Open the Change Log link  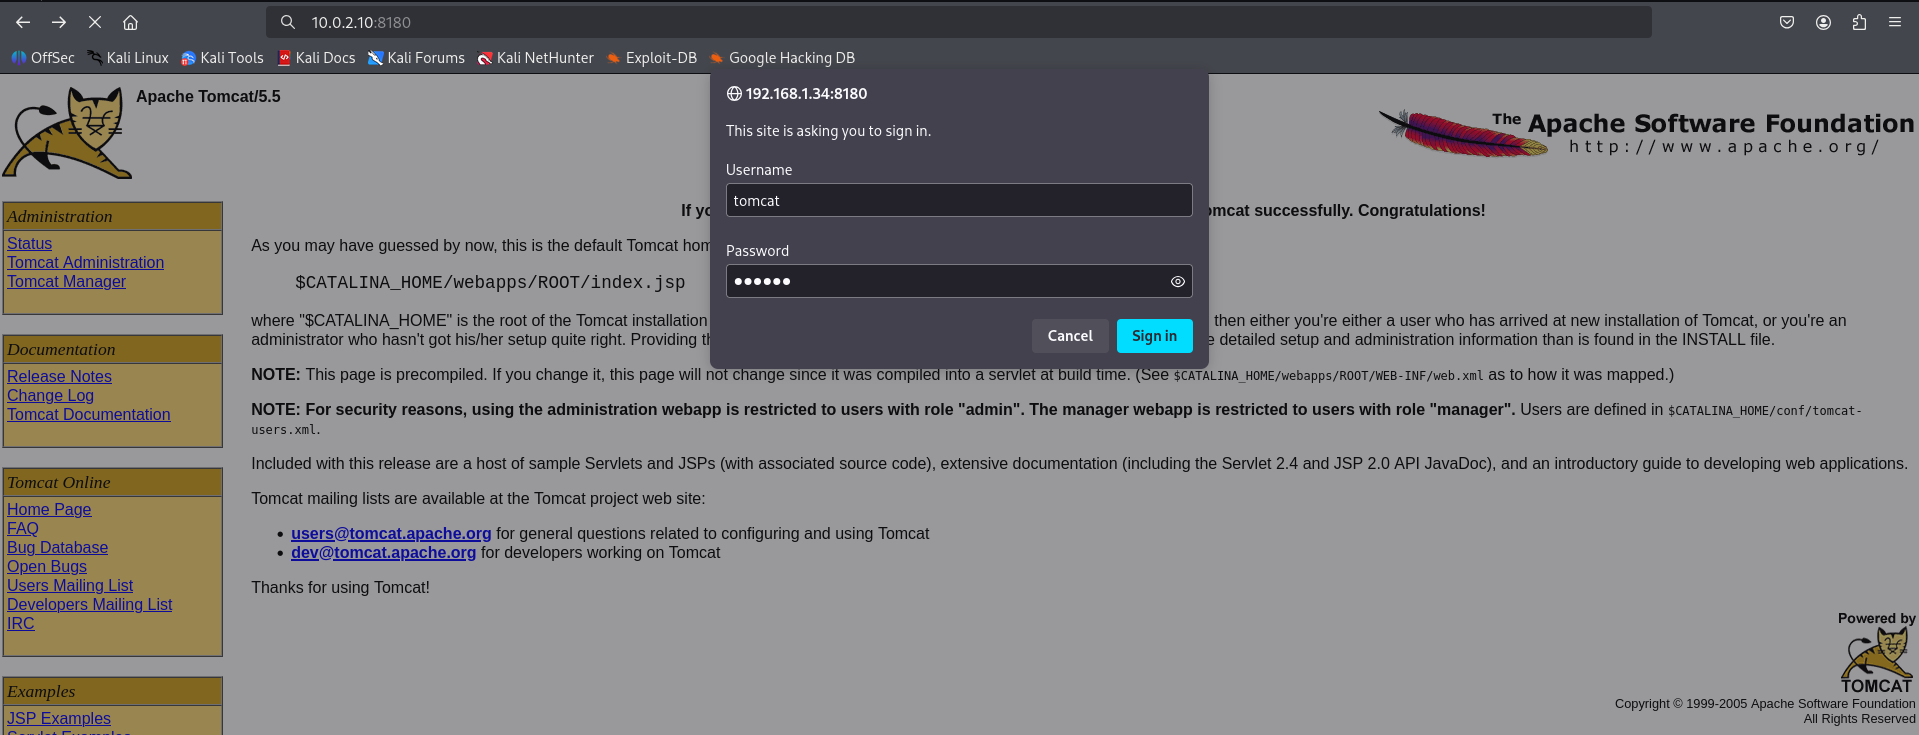coord(50,395)
